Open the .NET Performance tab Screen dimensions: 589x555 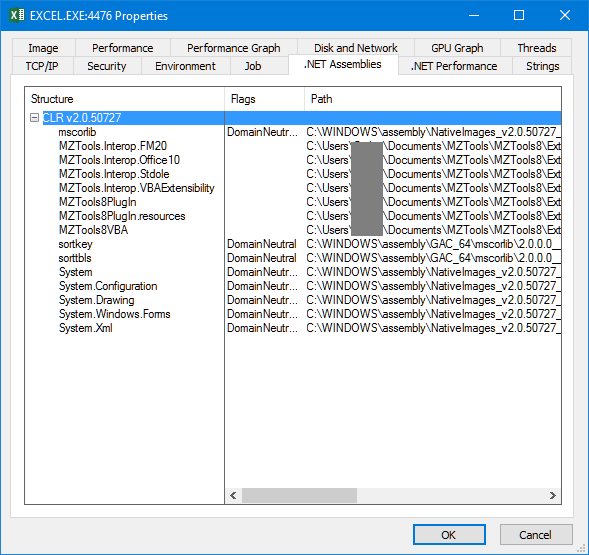point(454,66)
